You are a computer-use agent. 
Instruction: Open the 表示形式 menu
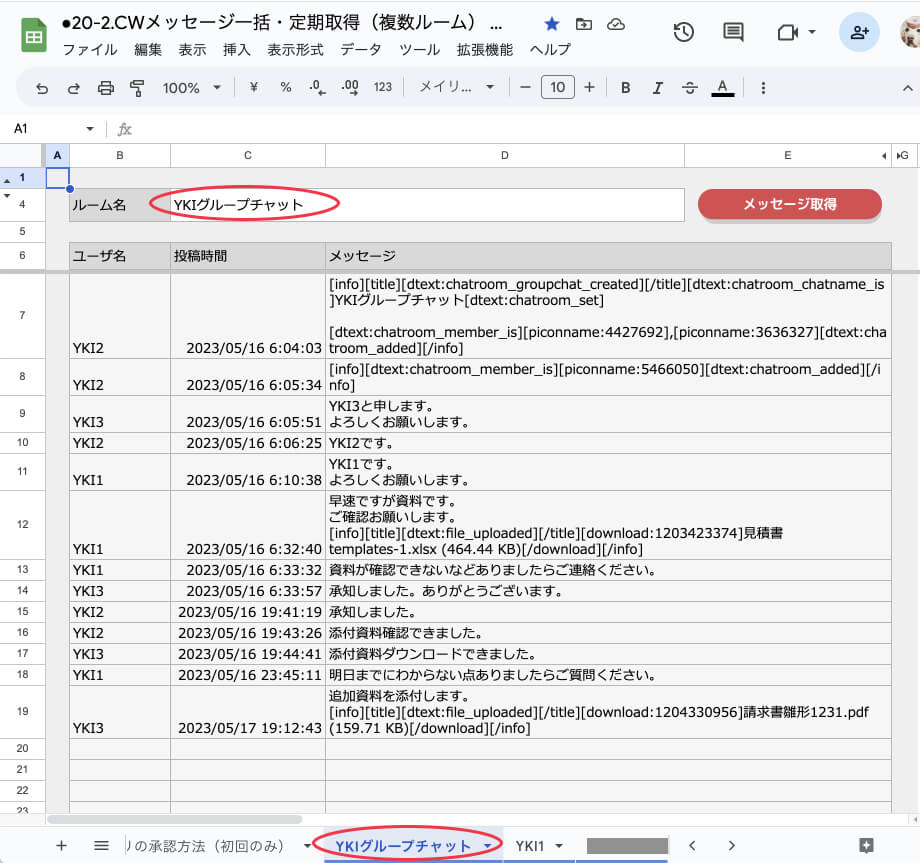pyautogui.click(x=295, y=50)
